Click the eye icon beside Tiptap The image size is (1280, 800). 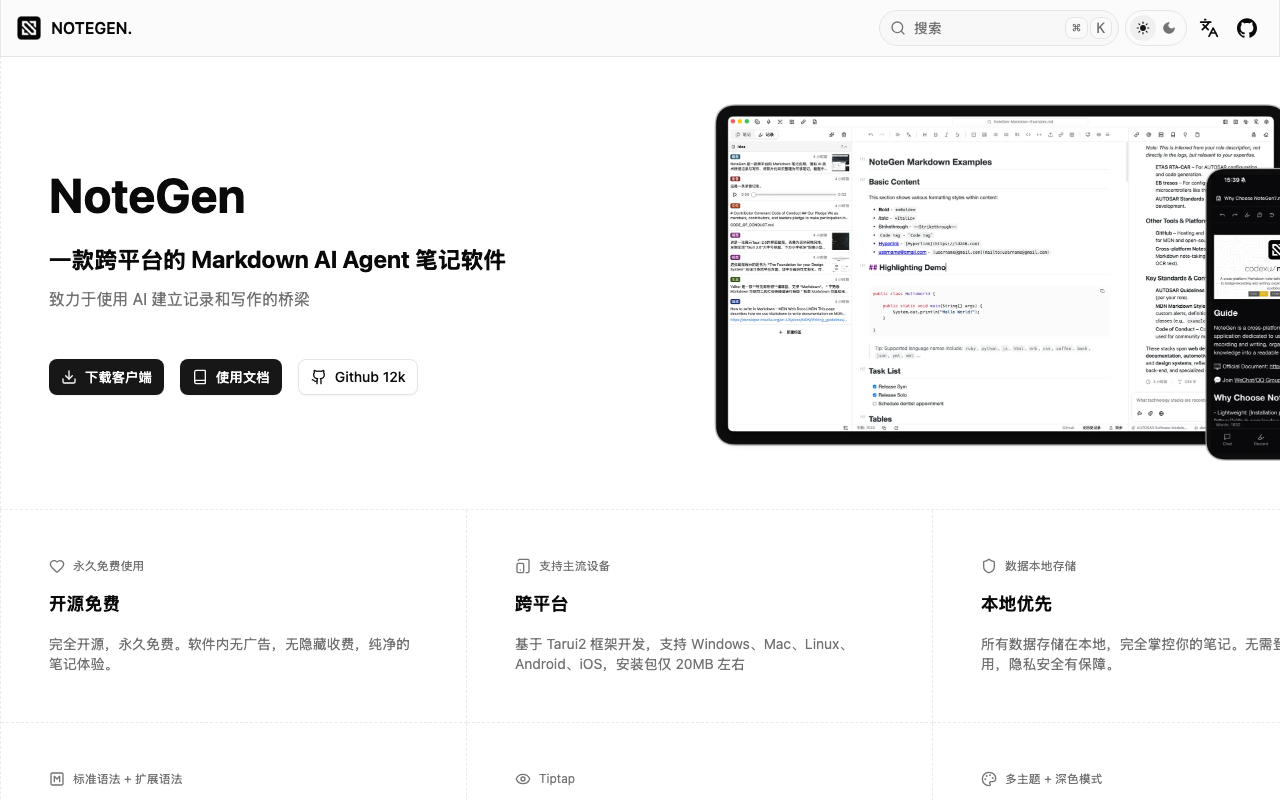tap(523, 779)
